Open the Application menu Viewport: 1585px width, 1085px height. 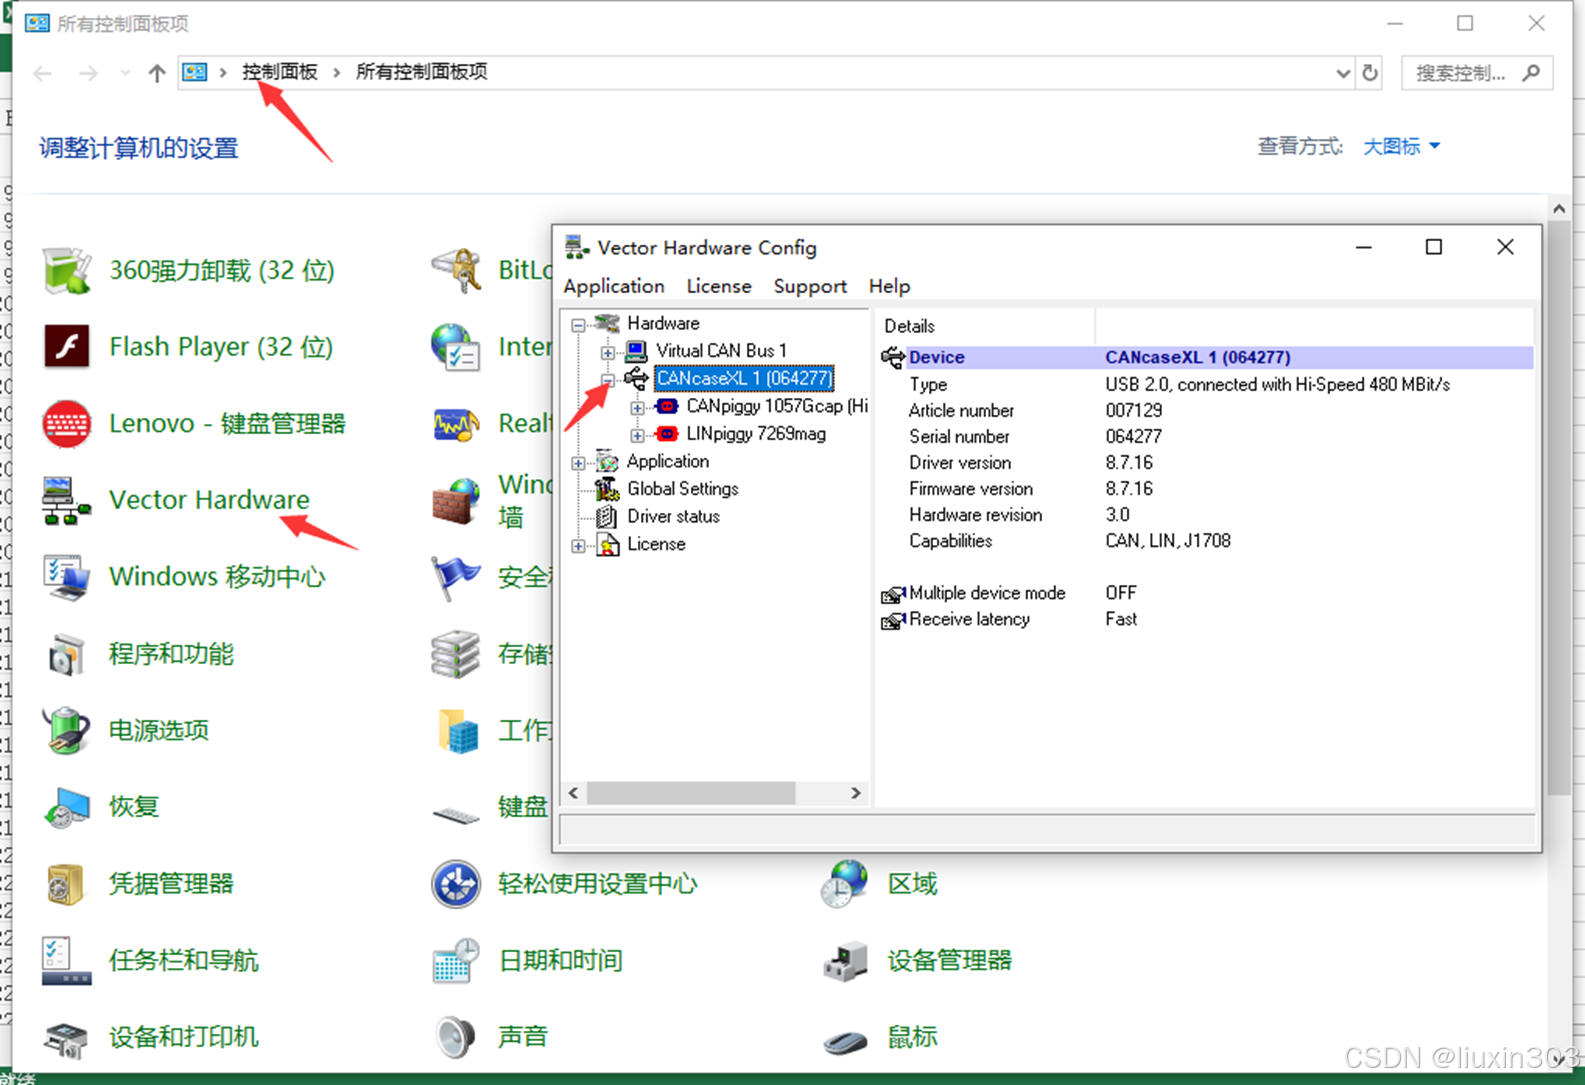614,286
